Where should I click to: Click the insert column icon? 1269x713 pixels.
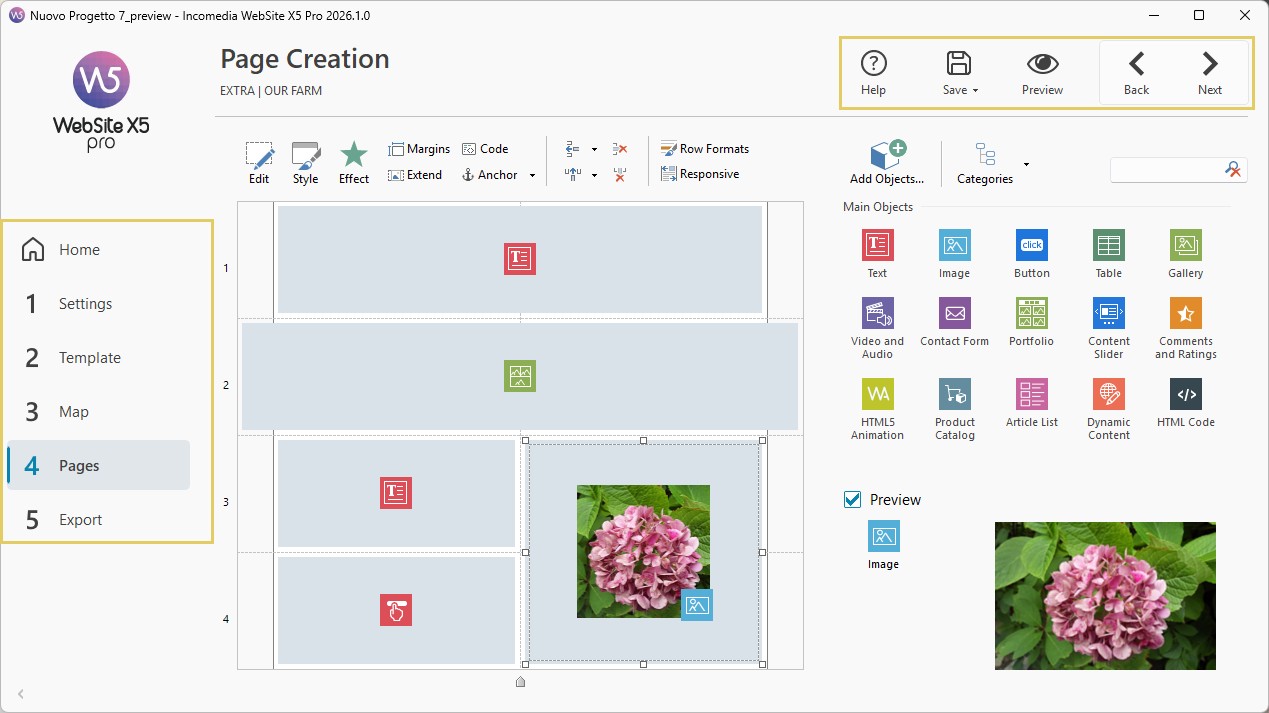[573, 175]
